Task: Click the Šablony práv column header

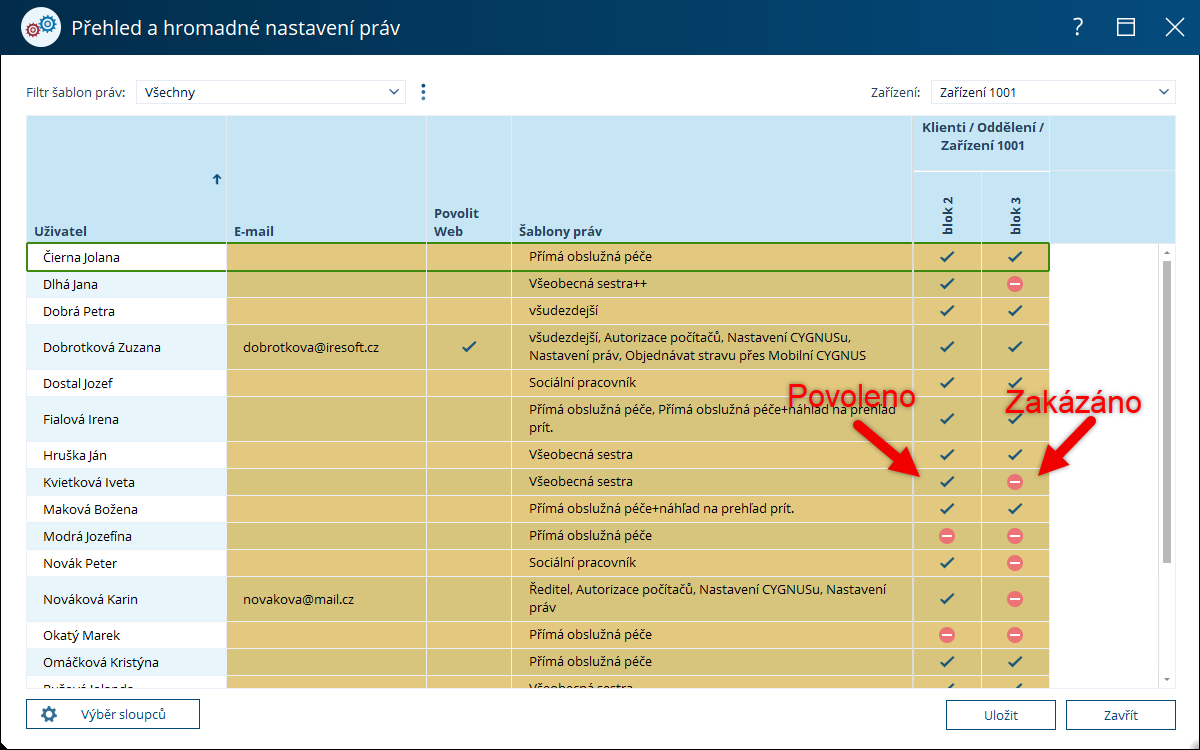Action: [712, 180]
